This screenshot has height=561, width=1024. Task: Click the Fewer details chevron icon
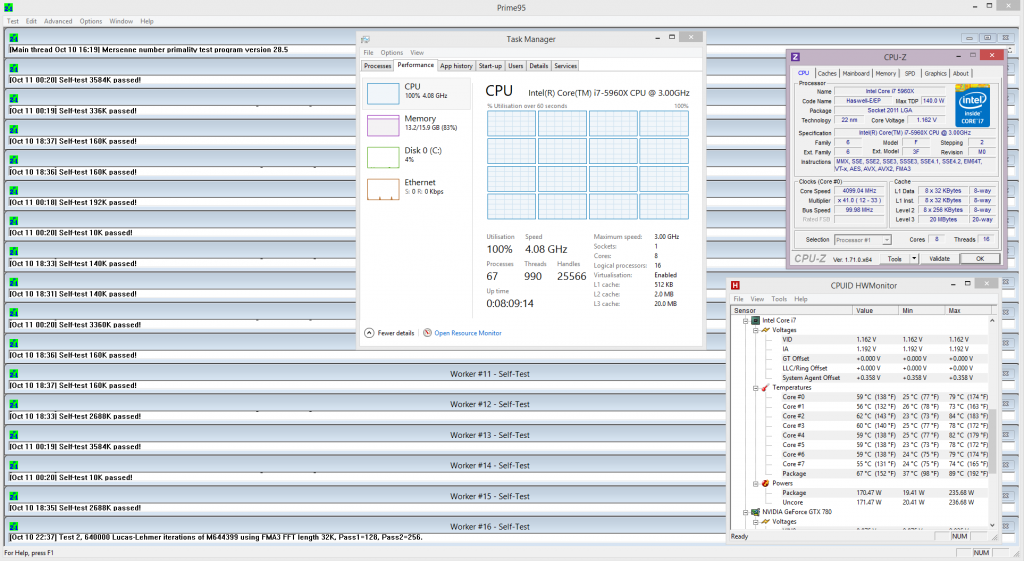pyautogui.click(x=369, y=333)
